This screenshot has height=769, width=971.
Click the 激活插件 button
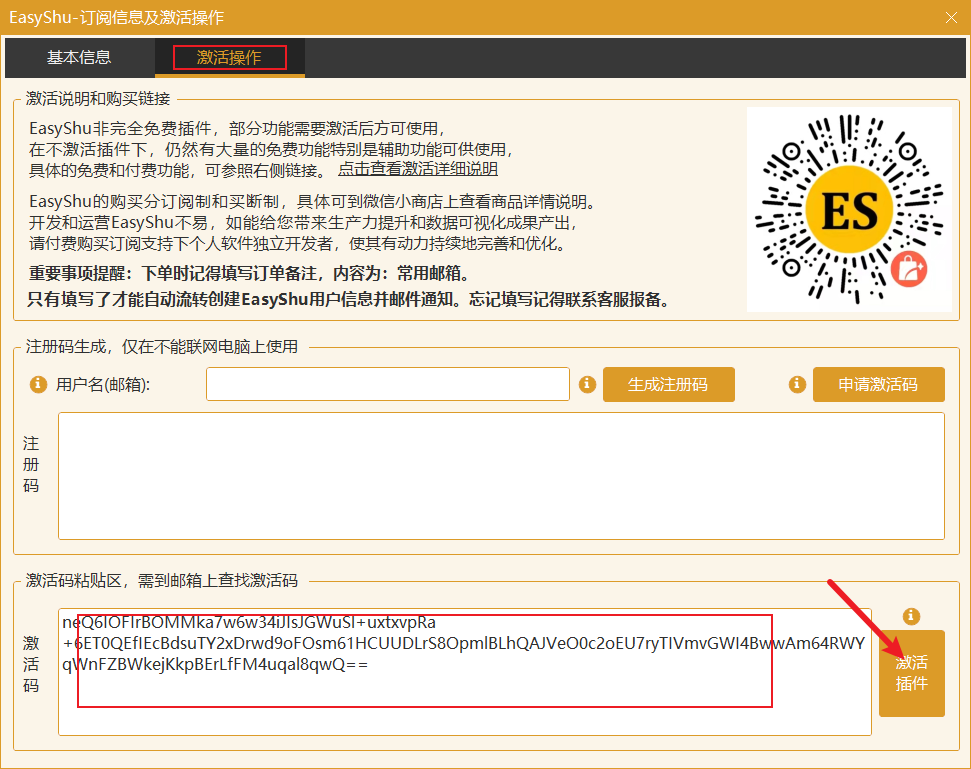[x=912, y=673]
